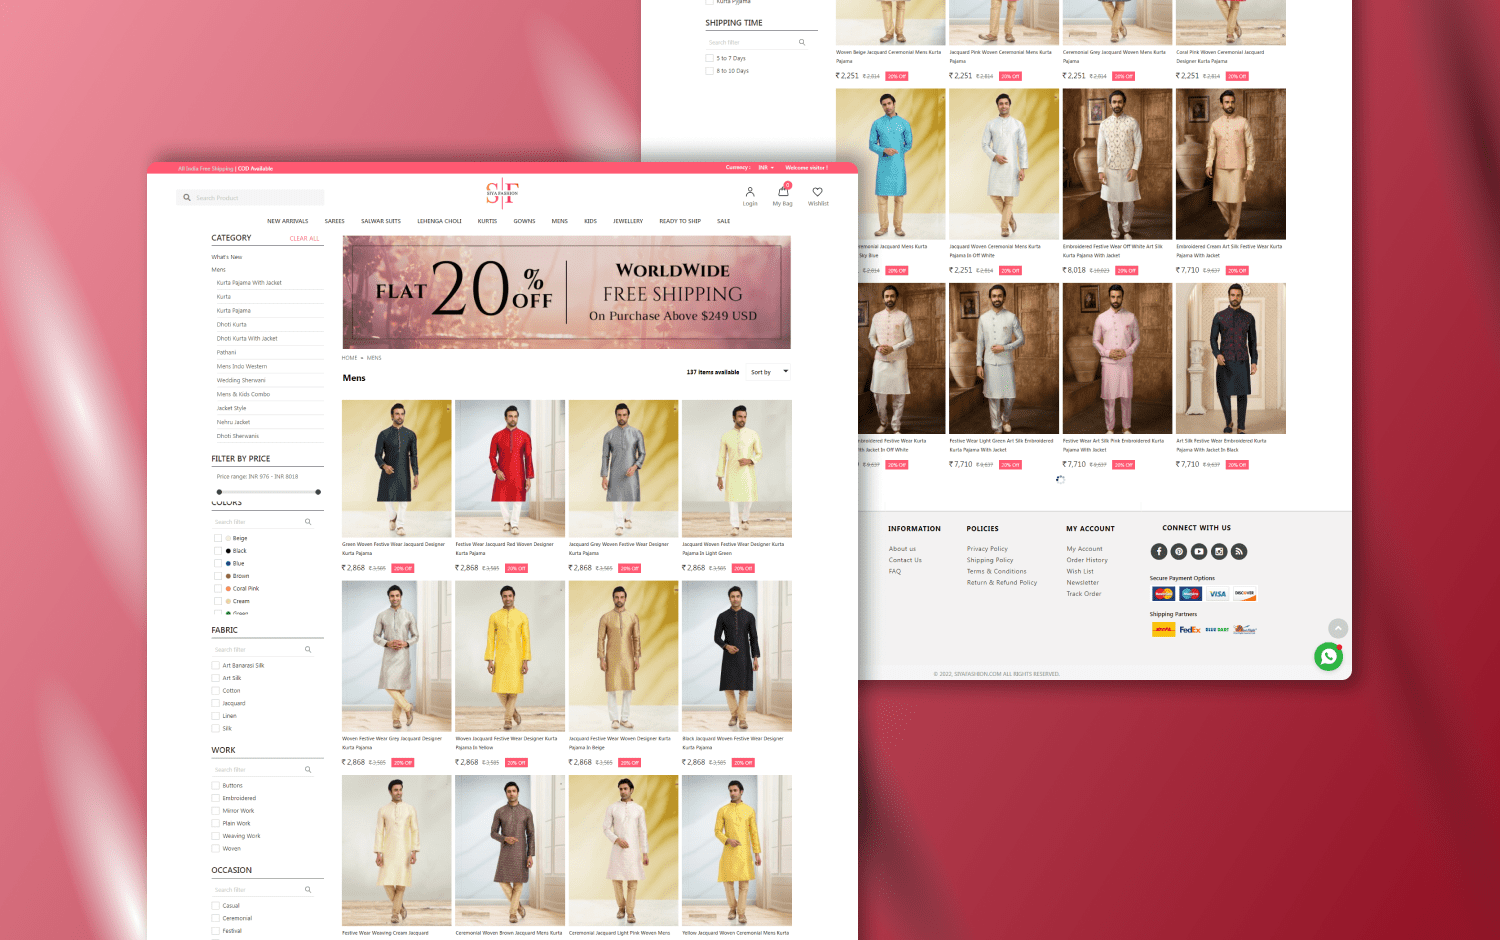Open the LEHENGA CHOLI menu
Screen dimensions: 1500x940
pyautogui.click(x=439, y=221)
